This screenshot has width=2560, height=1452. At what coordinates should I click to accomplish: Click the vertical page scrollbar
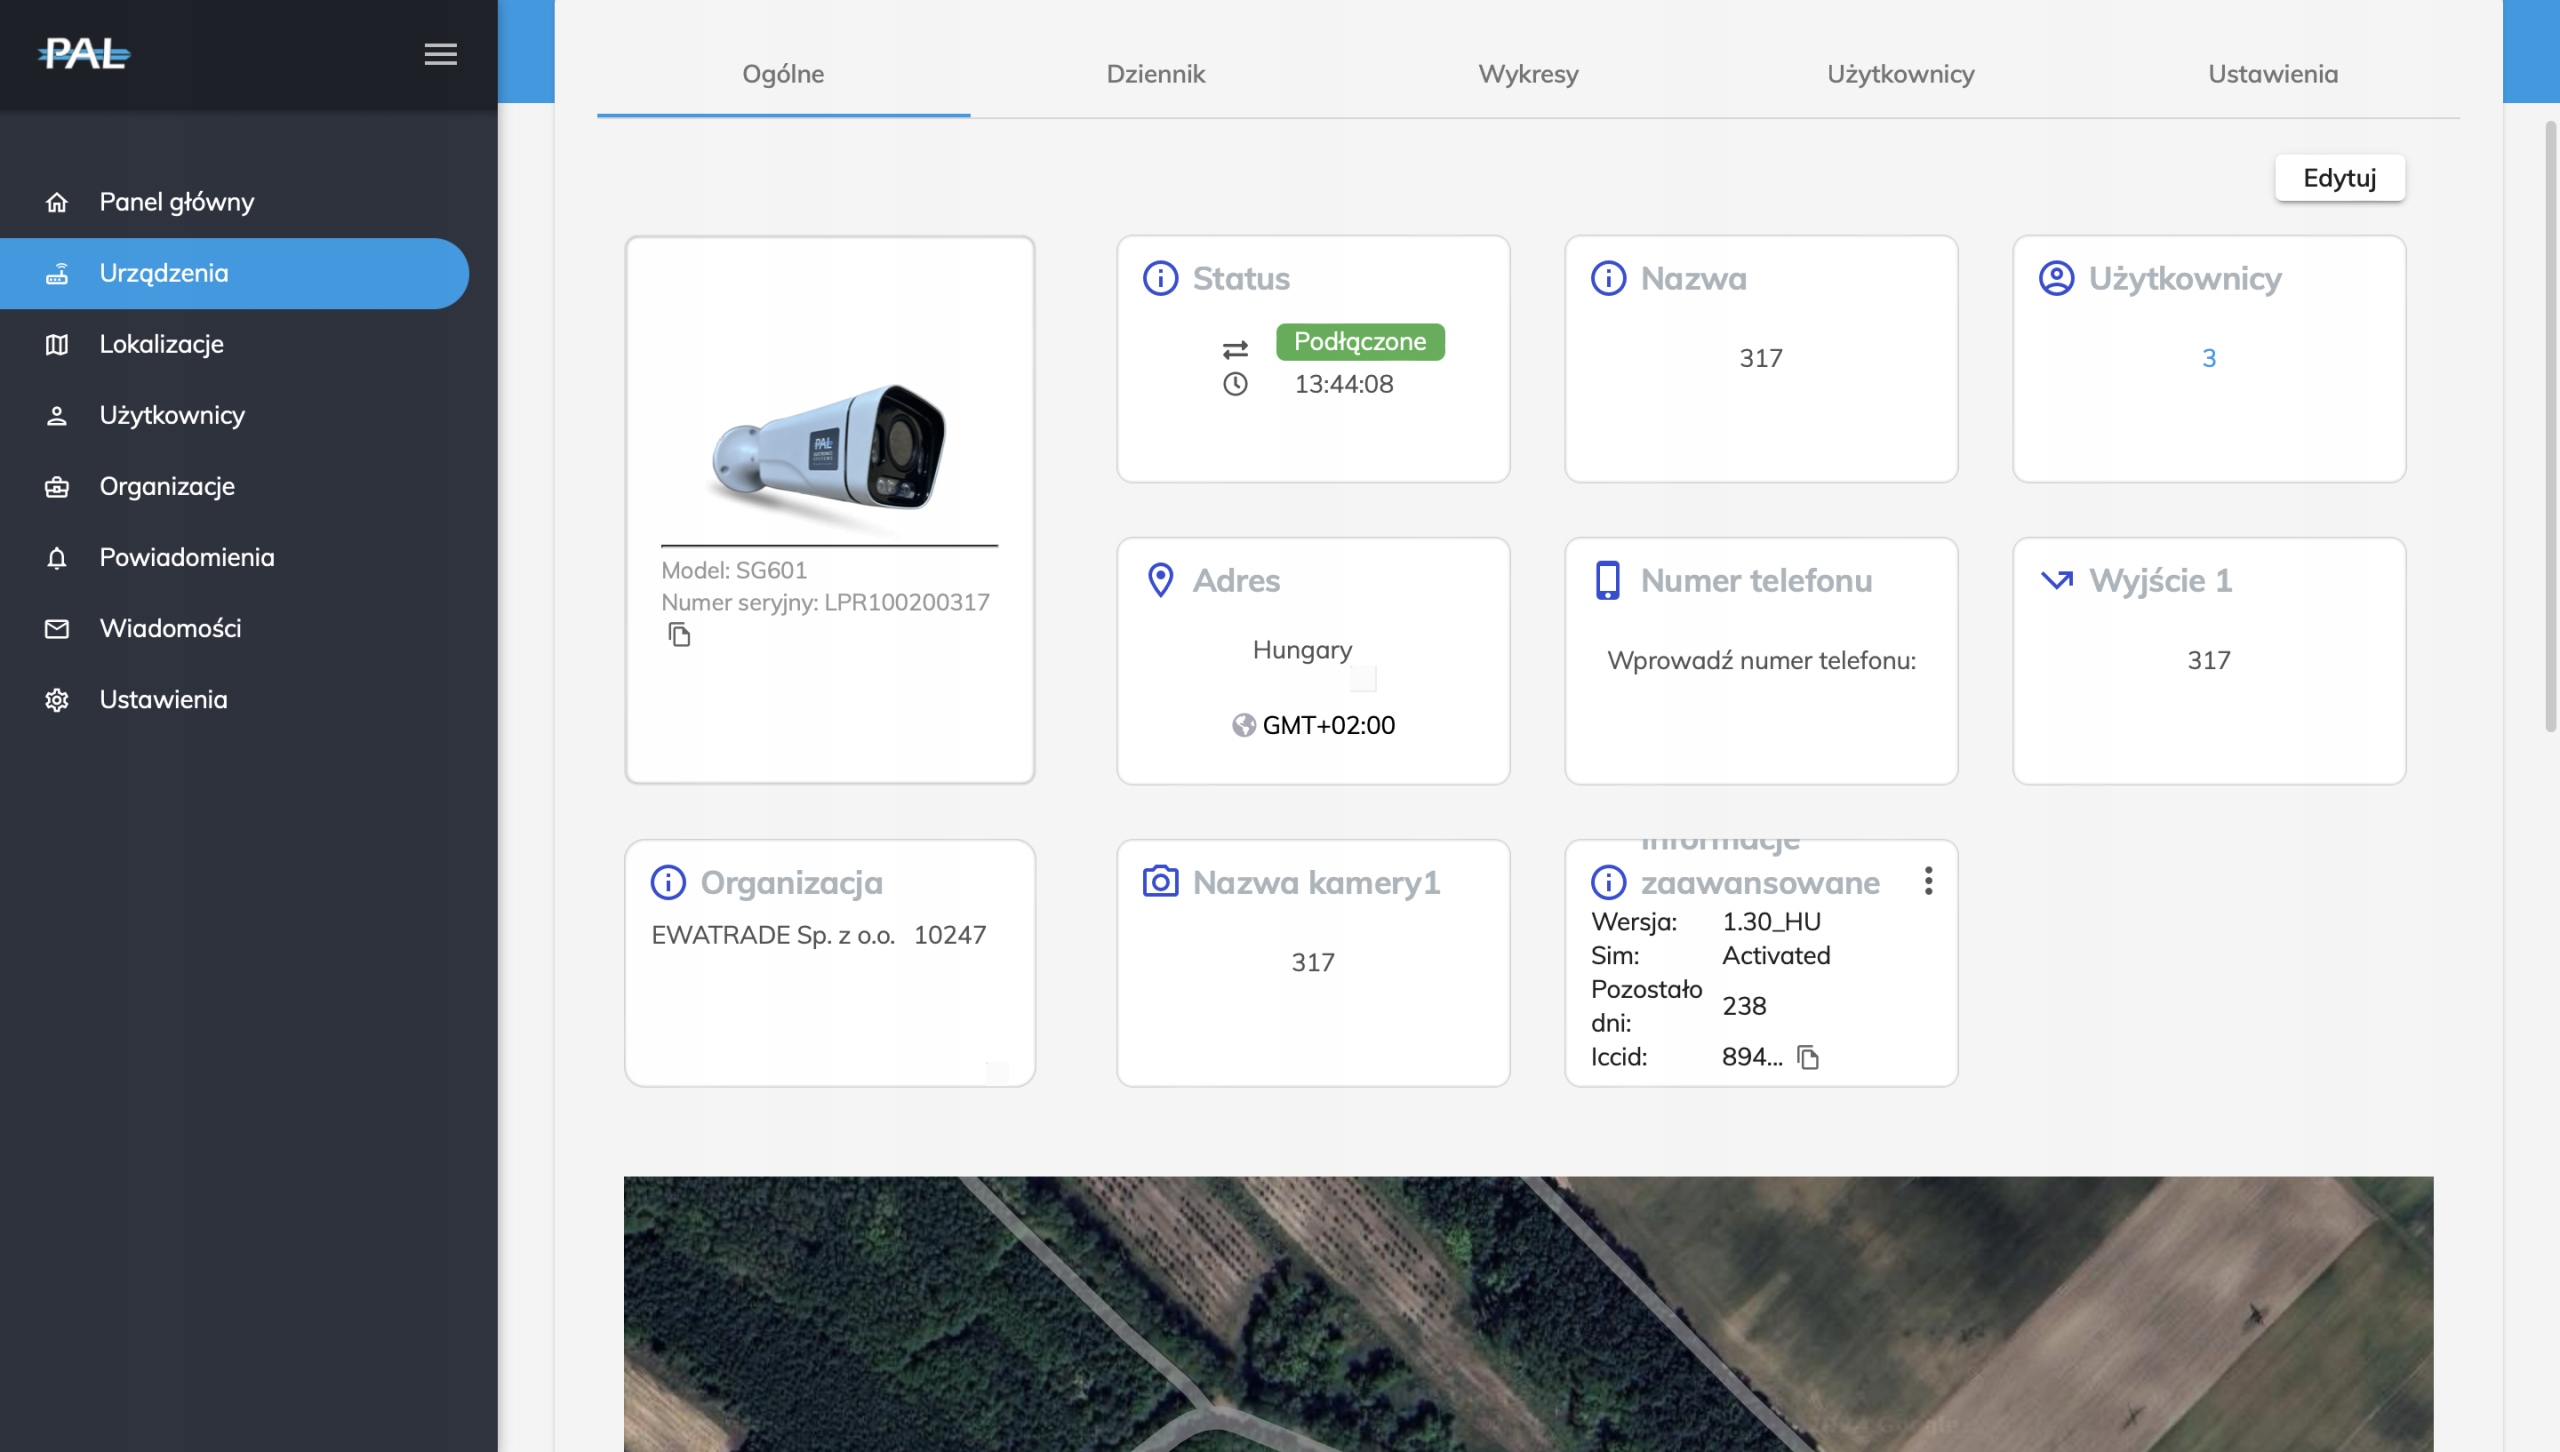pyautogui.click(x=2550, y=425)
